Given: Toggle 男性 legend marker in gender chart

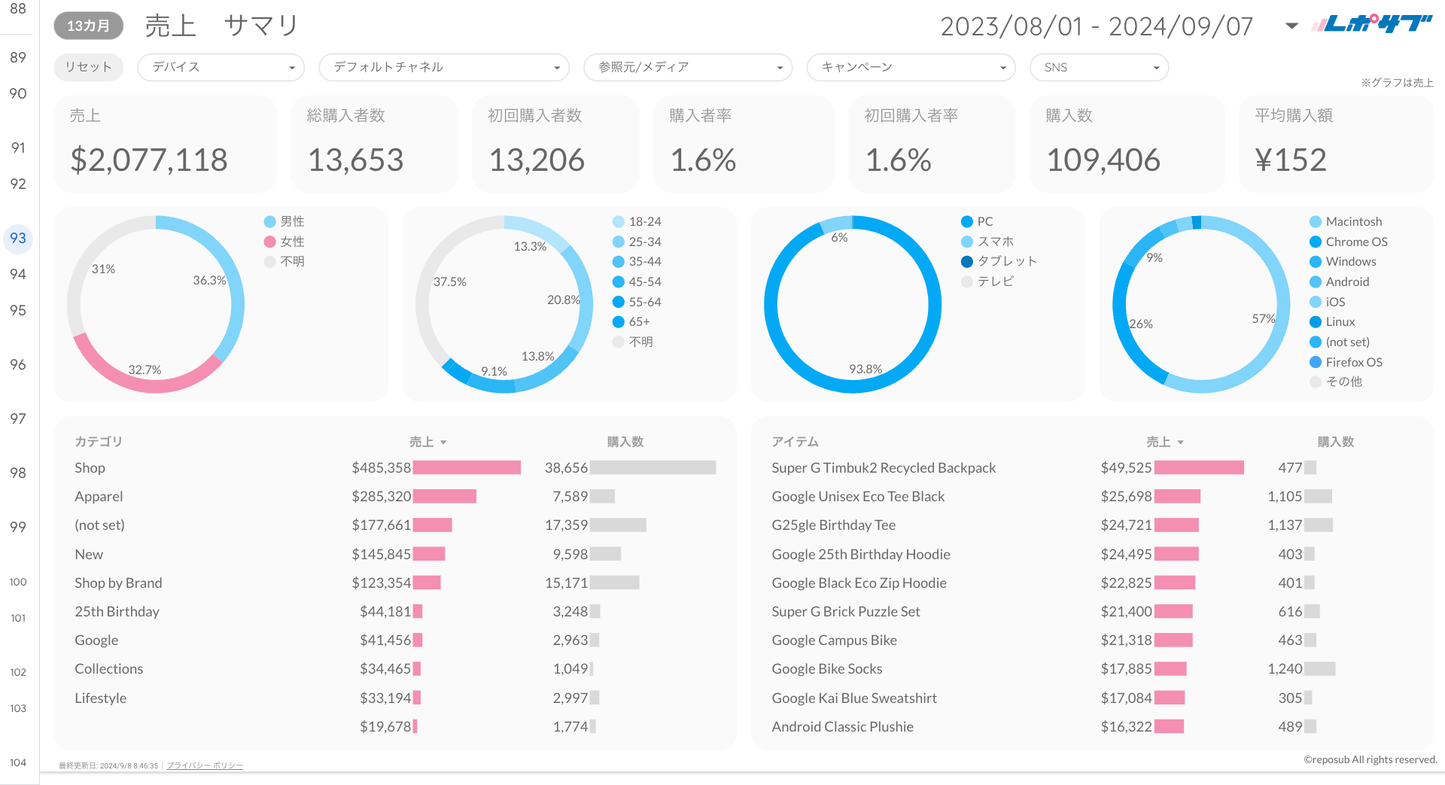Looking at the screenshot, I should click(x=270, y=222).
